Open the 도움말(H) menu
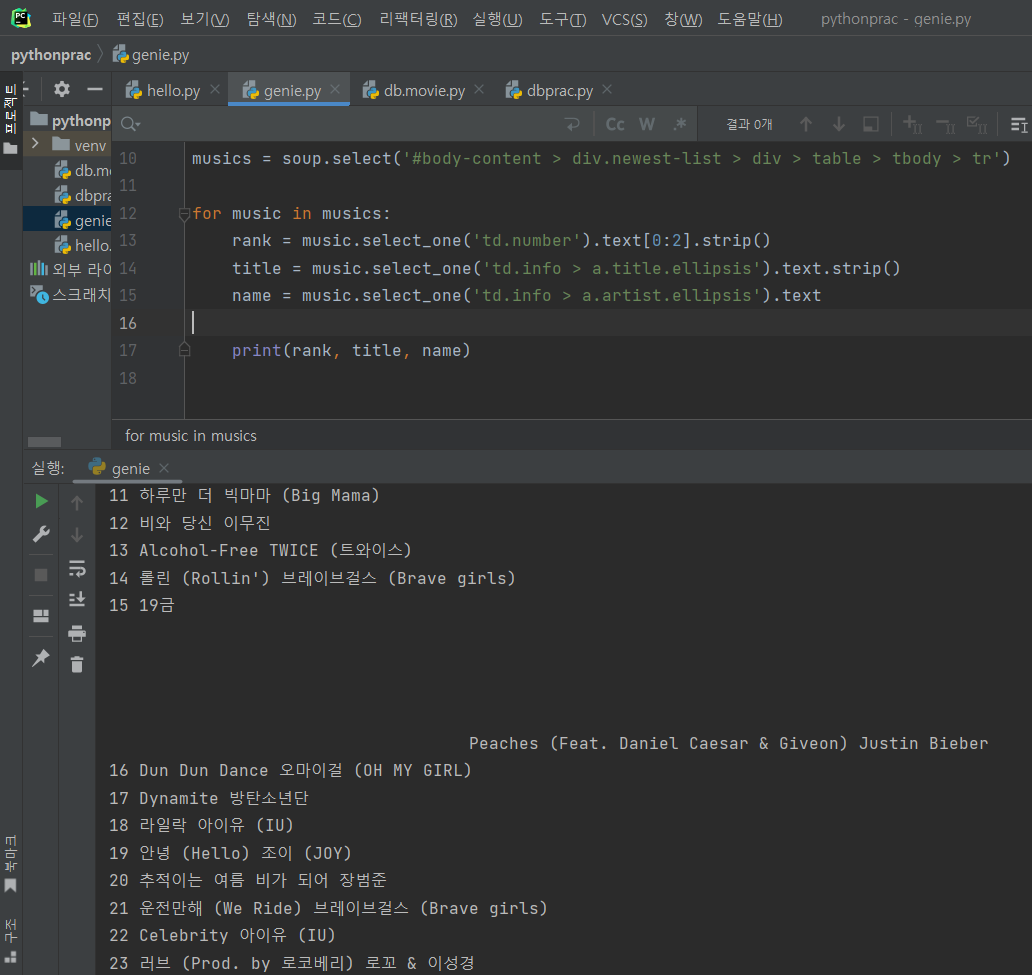1032x975 pixels. tap(750, 19)
